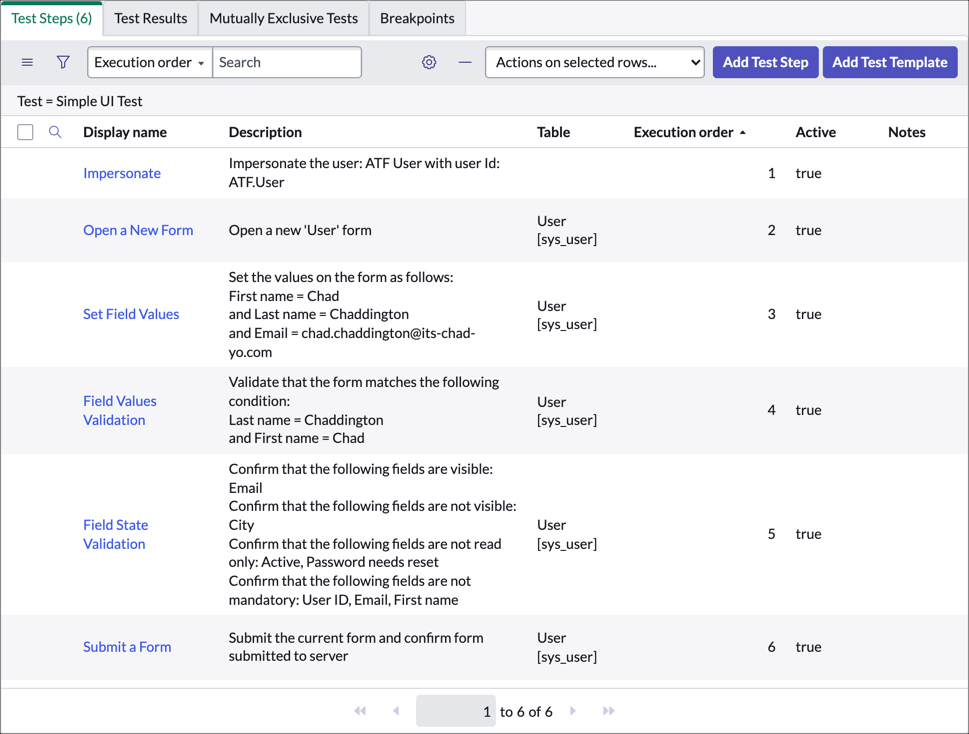The image size is (969, 734).
Task: Click the Add Test Step button
Action: pos(765,62)
